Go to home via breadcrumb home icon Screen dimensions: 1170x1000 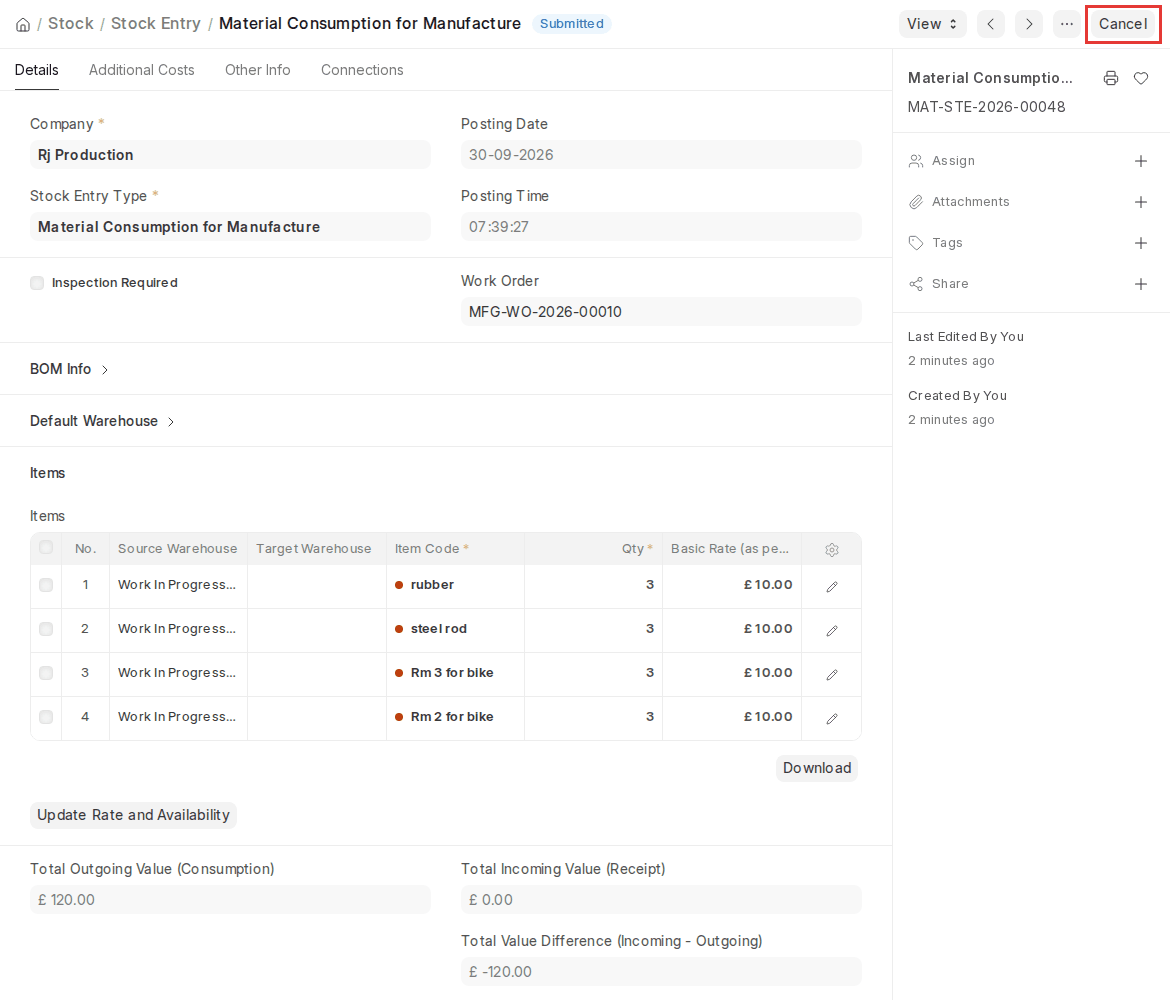(x=23, y=25)
